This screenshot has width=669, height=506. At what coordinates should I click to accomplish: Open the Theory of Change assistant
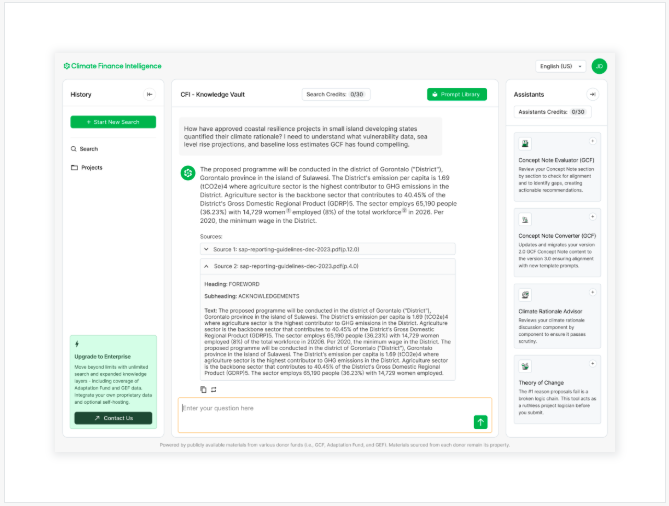(x=557, y=390)
